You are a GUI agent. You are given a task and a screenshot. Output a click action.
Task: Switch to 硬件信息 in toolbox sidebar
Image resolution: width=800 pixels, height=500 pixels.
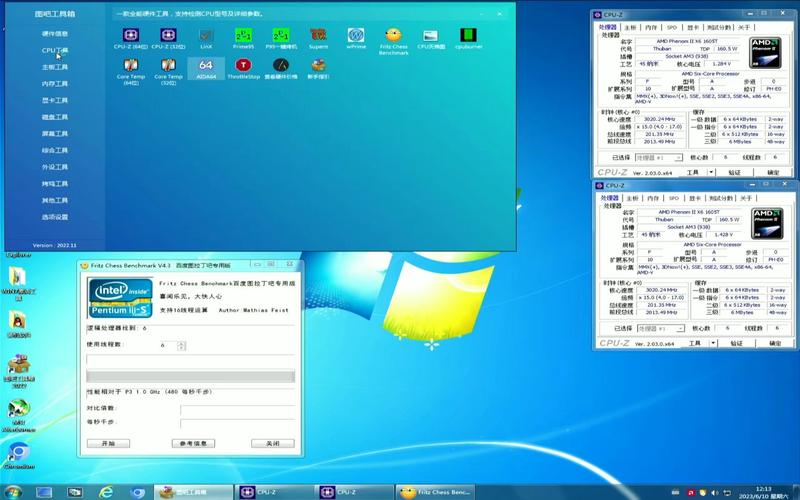pyautogui.click(x=55, y=34)
